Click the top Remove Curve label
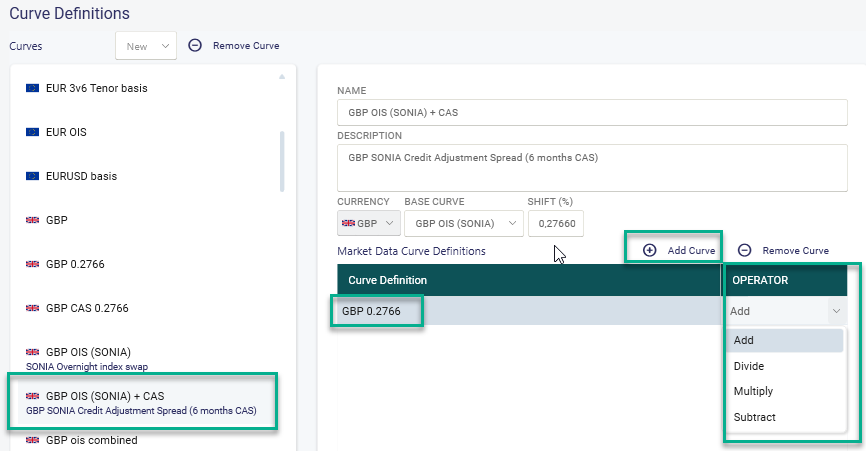Image resolution: width=866 pixels, height=451 pixels. pyautogui.click(x=246, y=46)
